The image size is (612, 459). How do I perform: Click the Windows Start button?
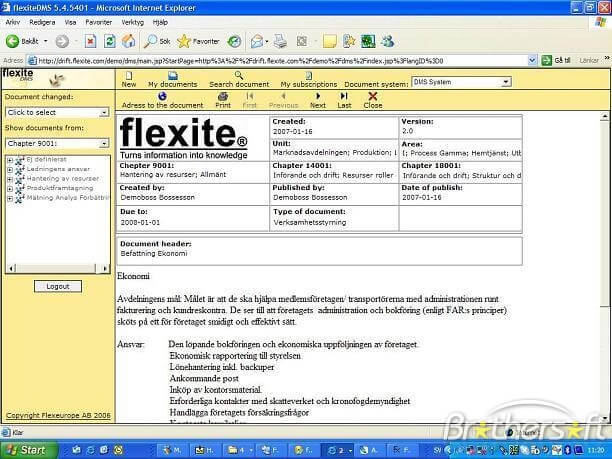click(x=27, y=450)
